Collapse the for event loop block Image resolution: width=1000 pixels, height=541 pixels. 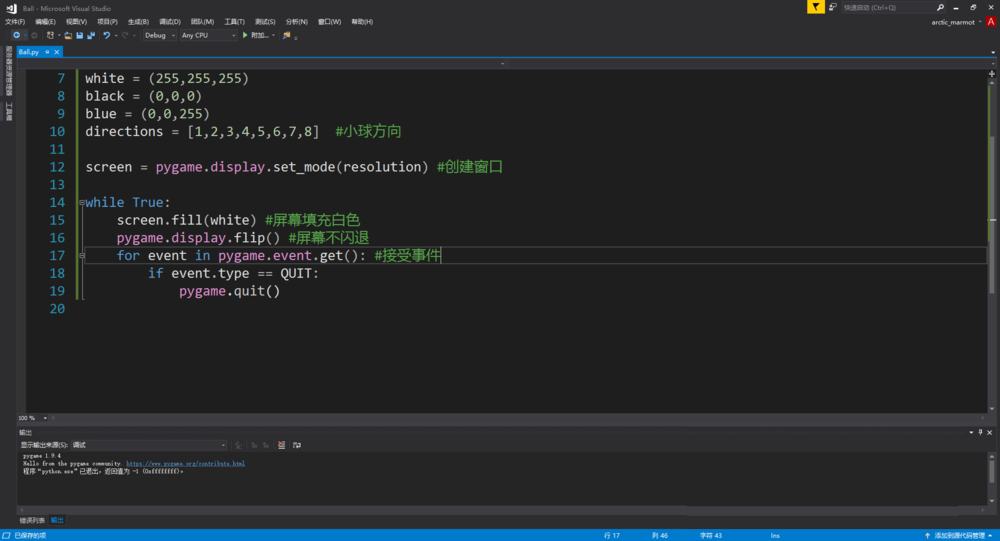pos(82,256)
